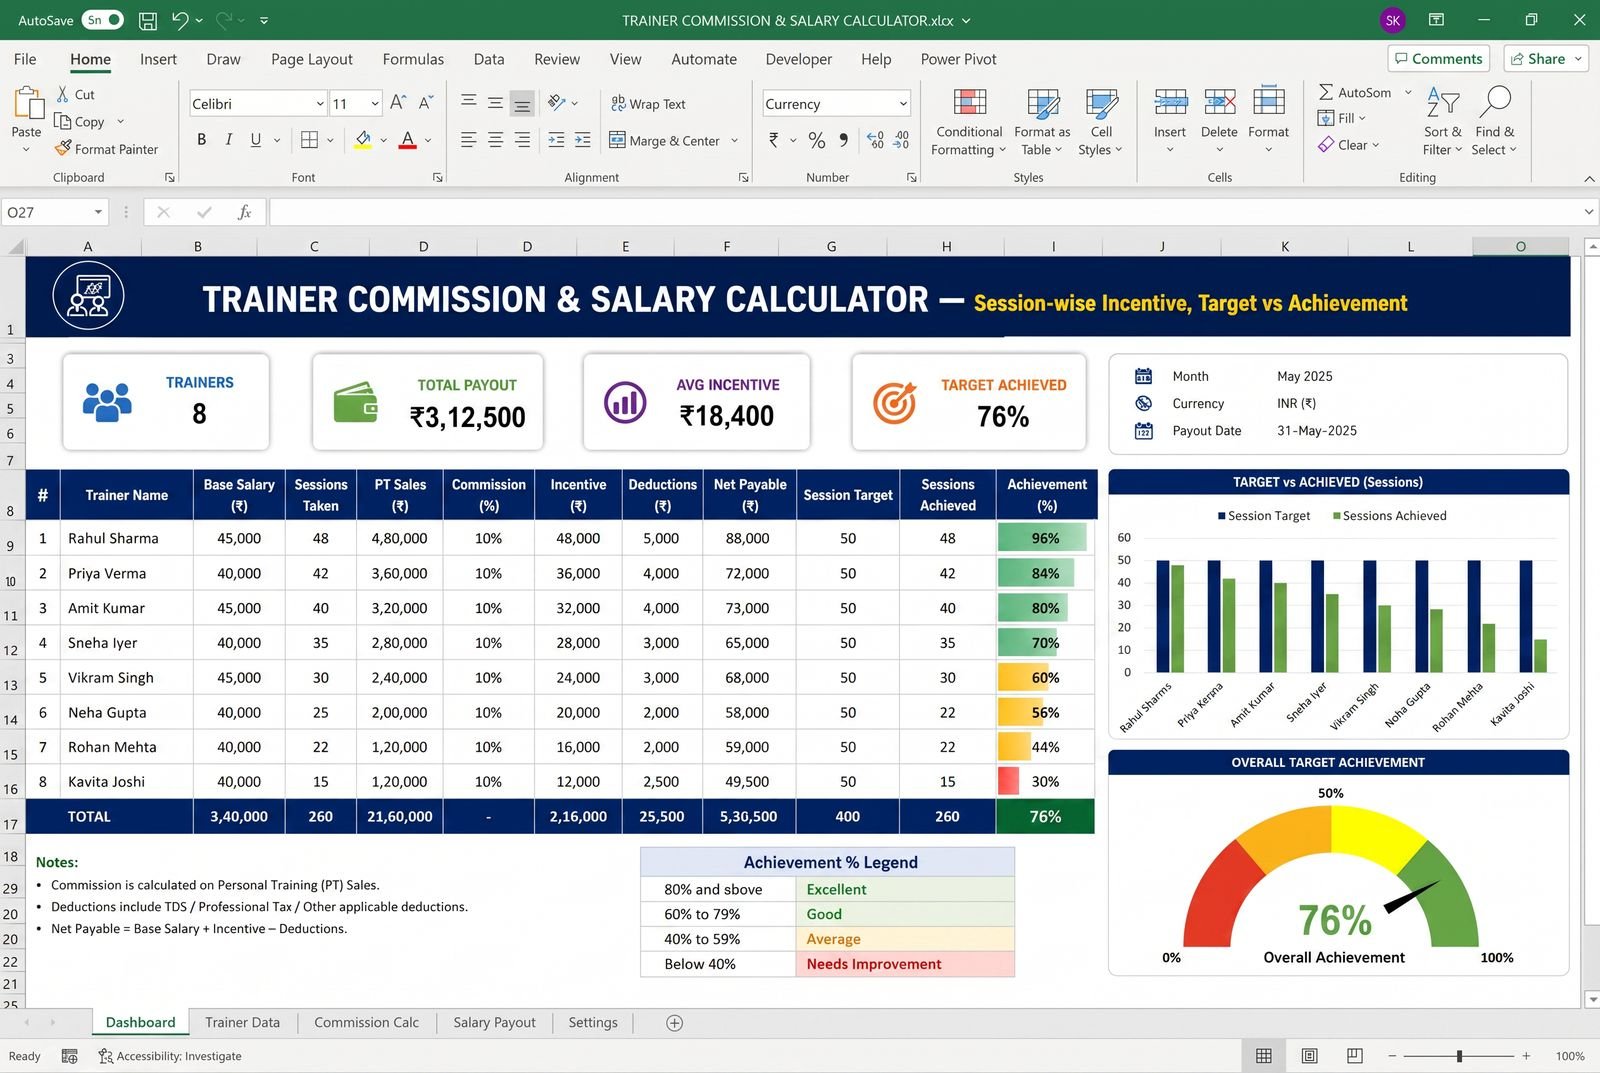
Task: Toggle Normal view button
Action: point(1264,1056)
